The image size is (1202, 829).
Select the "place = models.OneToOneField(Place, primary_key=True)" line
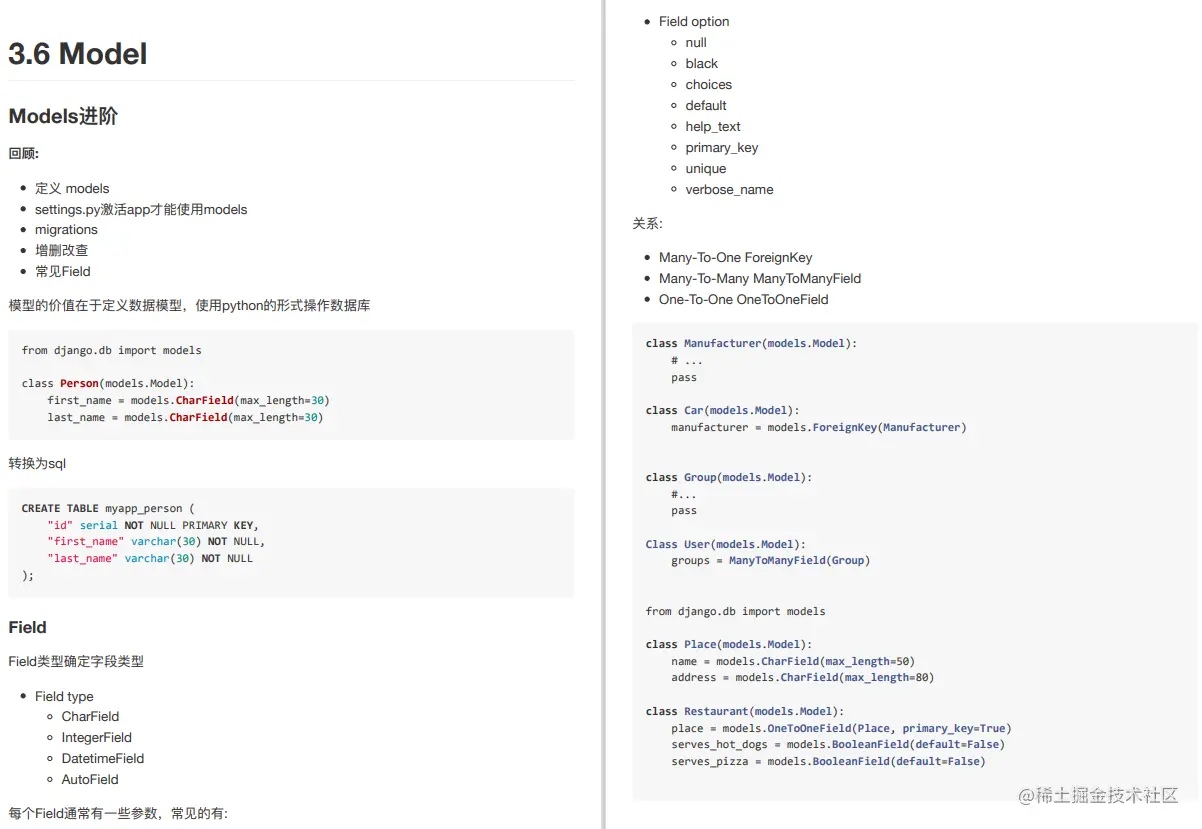(x=841, y=728)
